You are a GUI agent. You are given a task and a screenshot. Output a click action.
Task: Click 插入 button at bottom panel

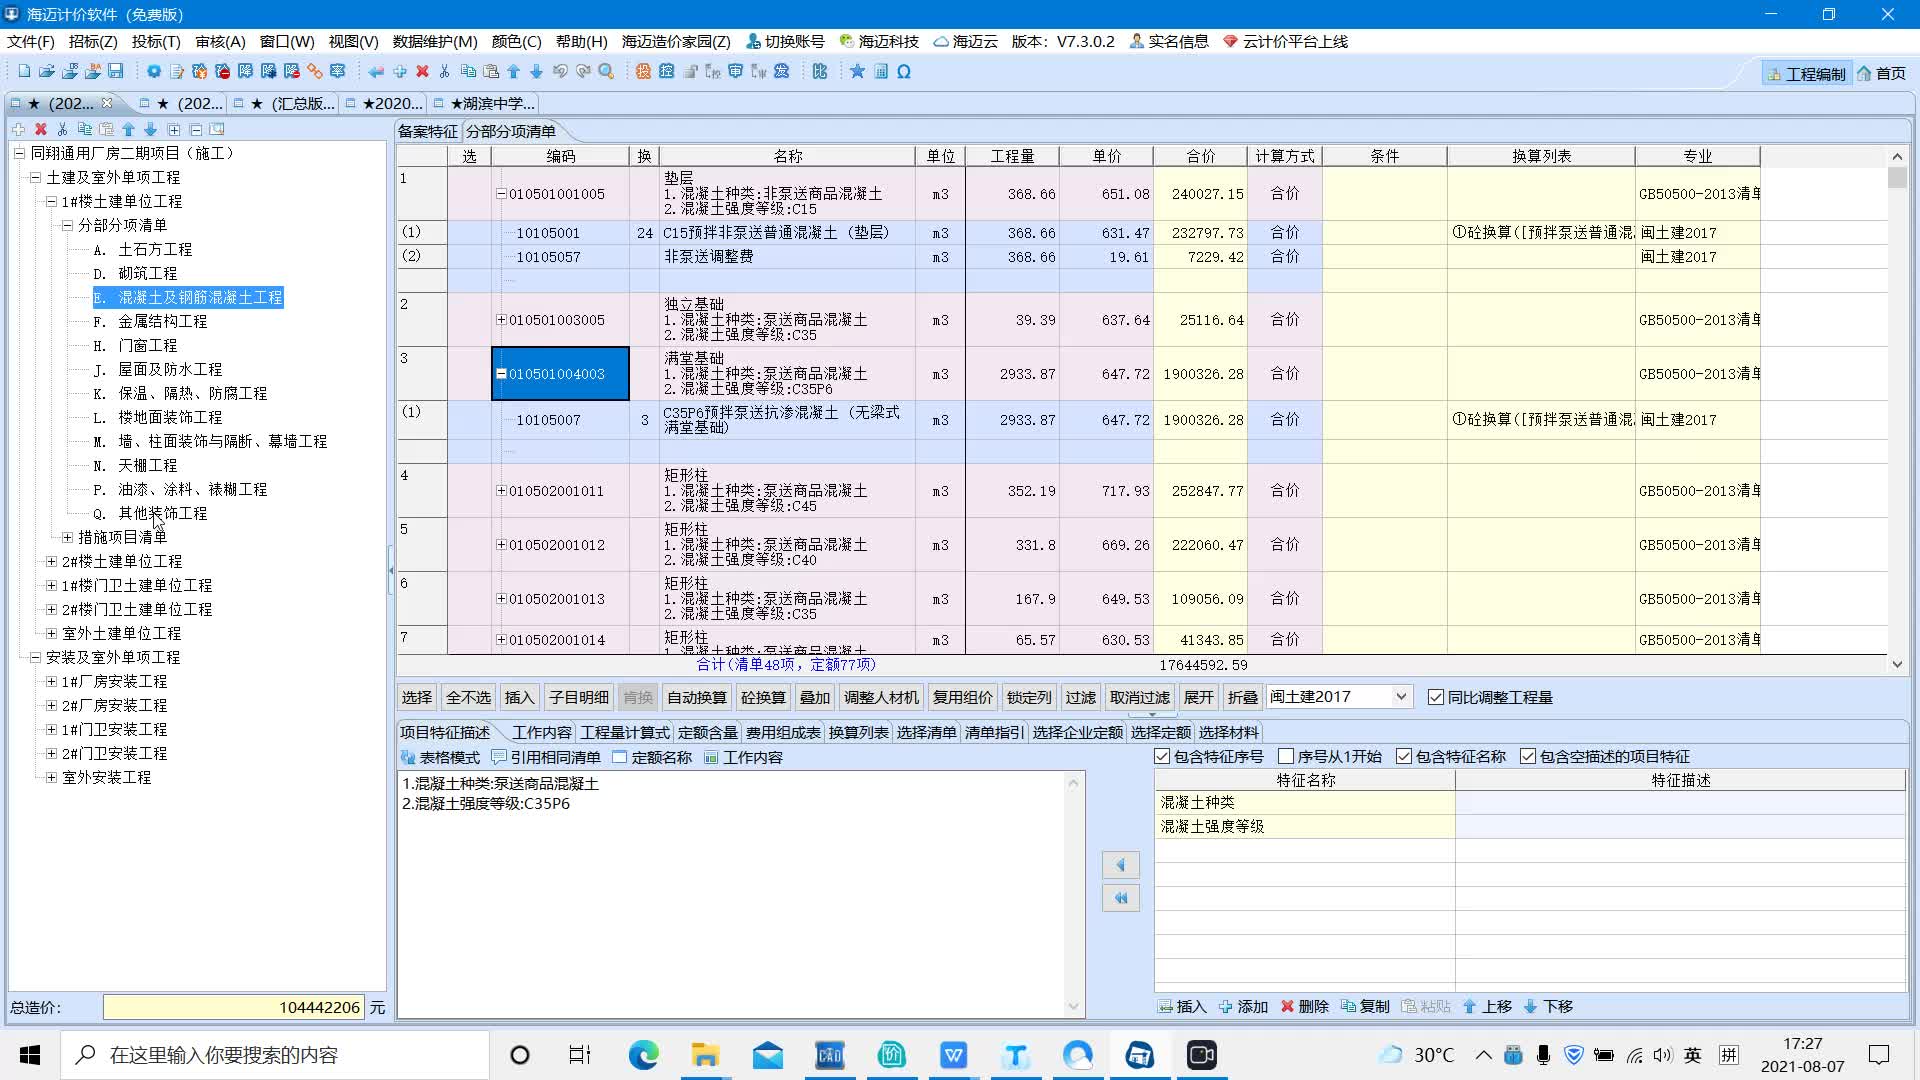click(x=1183, y=1006)
